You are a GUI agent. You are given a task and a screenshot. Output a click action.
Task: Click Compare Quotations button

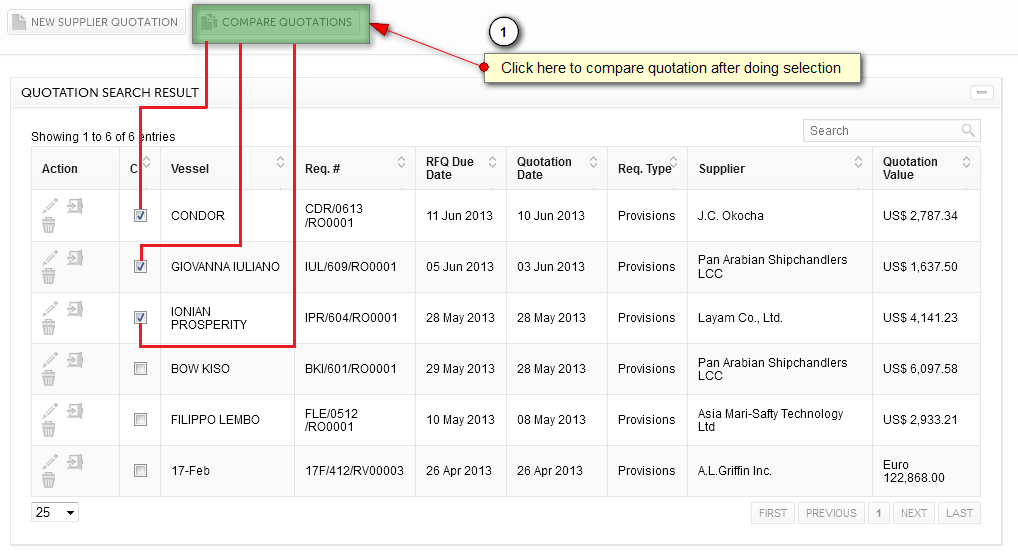[280, 23]
